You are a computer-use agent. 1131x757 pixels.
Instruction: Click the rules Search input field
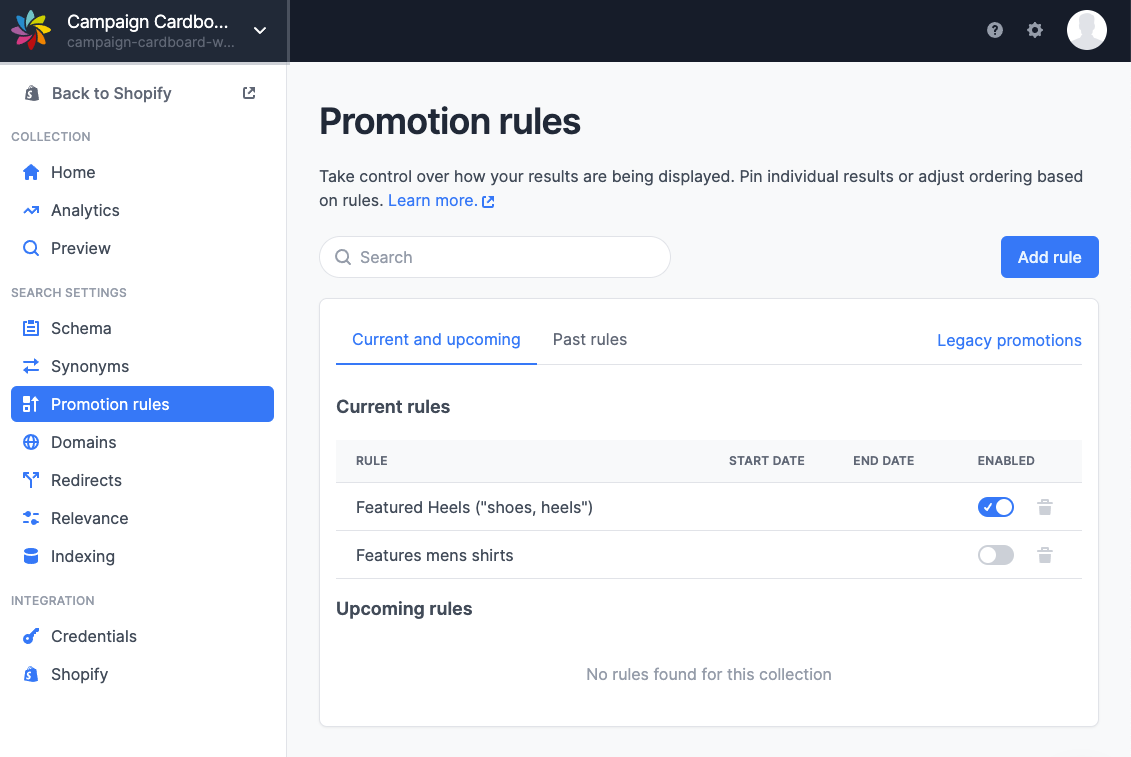tap(495, 257)
